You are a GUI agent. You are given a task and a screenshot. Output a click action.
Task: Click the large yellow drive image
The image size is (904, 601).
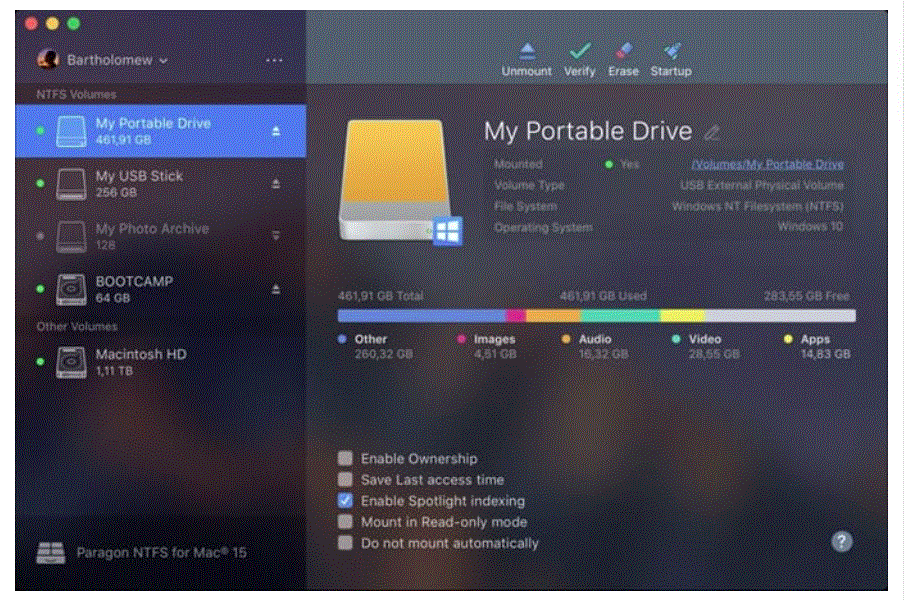396,180
